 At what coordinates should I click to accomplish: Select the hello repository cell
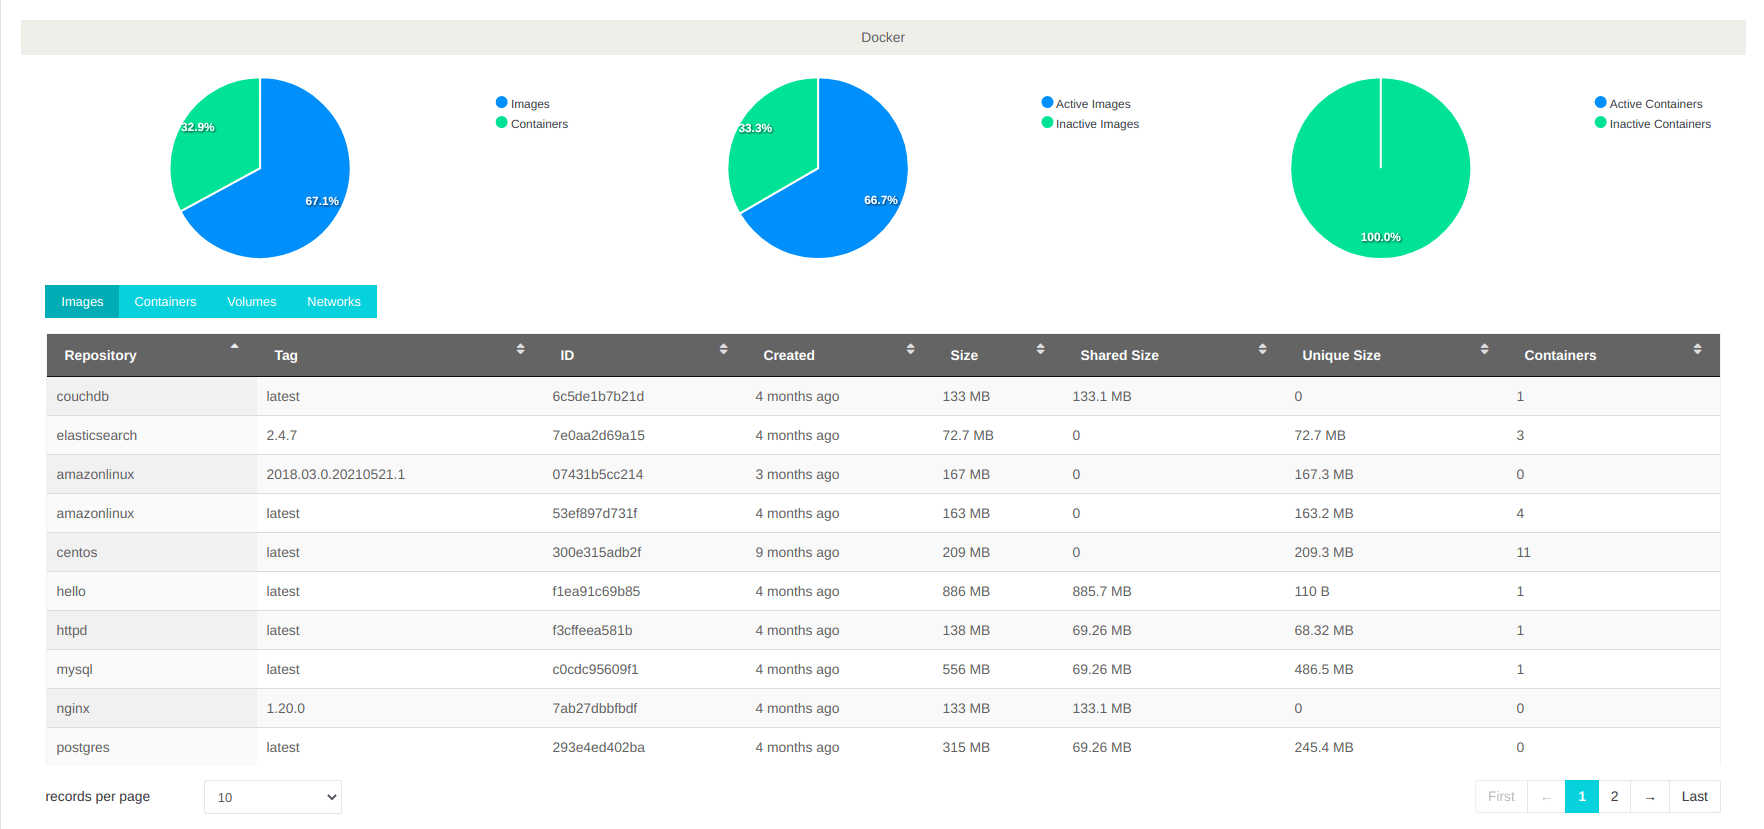pyautogui.click(x=151, y=591)
